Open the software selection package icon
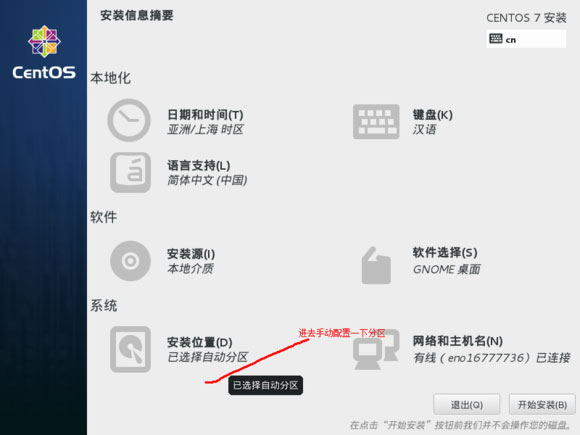 tap(376, 266)
